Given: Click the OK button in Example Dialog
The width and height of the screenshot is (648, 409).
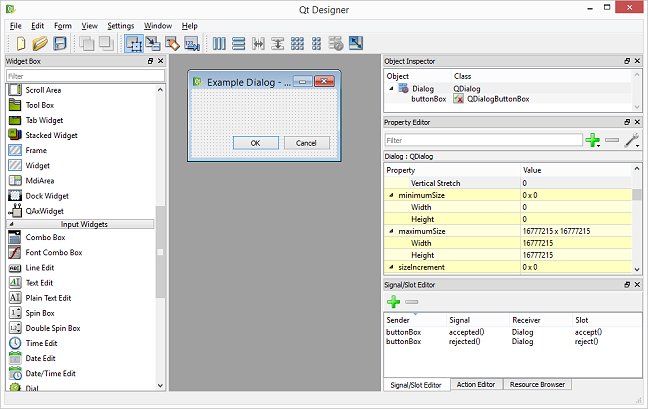Looking at the screenshot, I should tap(255, 143).
